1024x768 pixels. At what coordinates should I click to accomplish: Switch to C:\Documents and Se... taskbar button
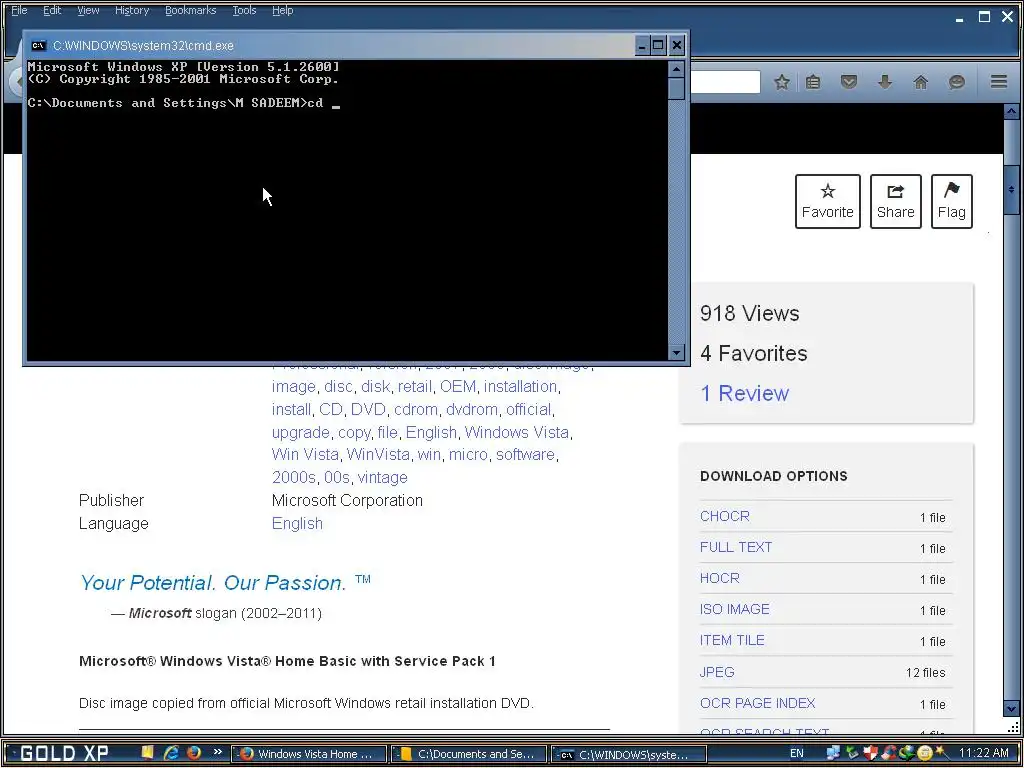(470, 754)
